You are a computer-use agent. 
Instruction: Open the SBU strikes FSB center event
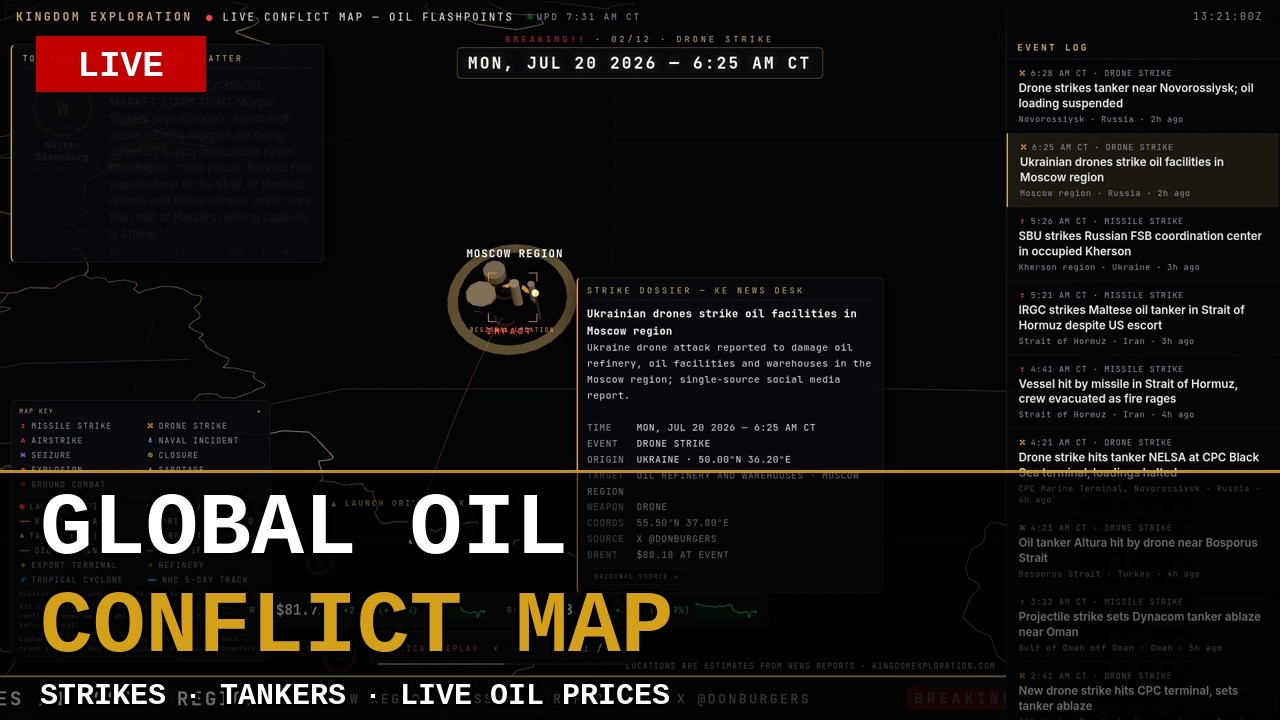click(1143, 244)
